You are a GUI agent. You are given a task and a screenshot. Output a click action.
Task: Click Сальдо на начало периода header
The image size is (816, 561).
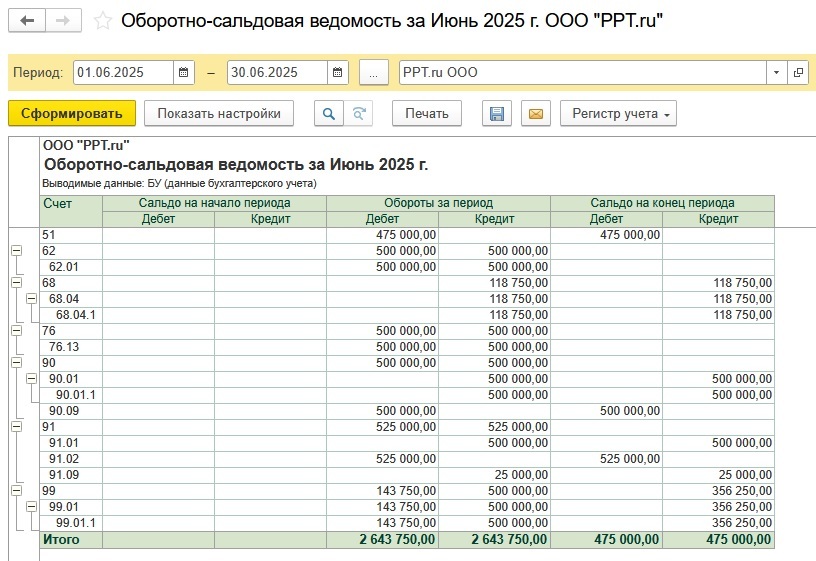[214, 203]
